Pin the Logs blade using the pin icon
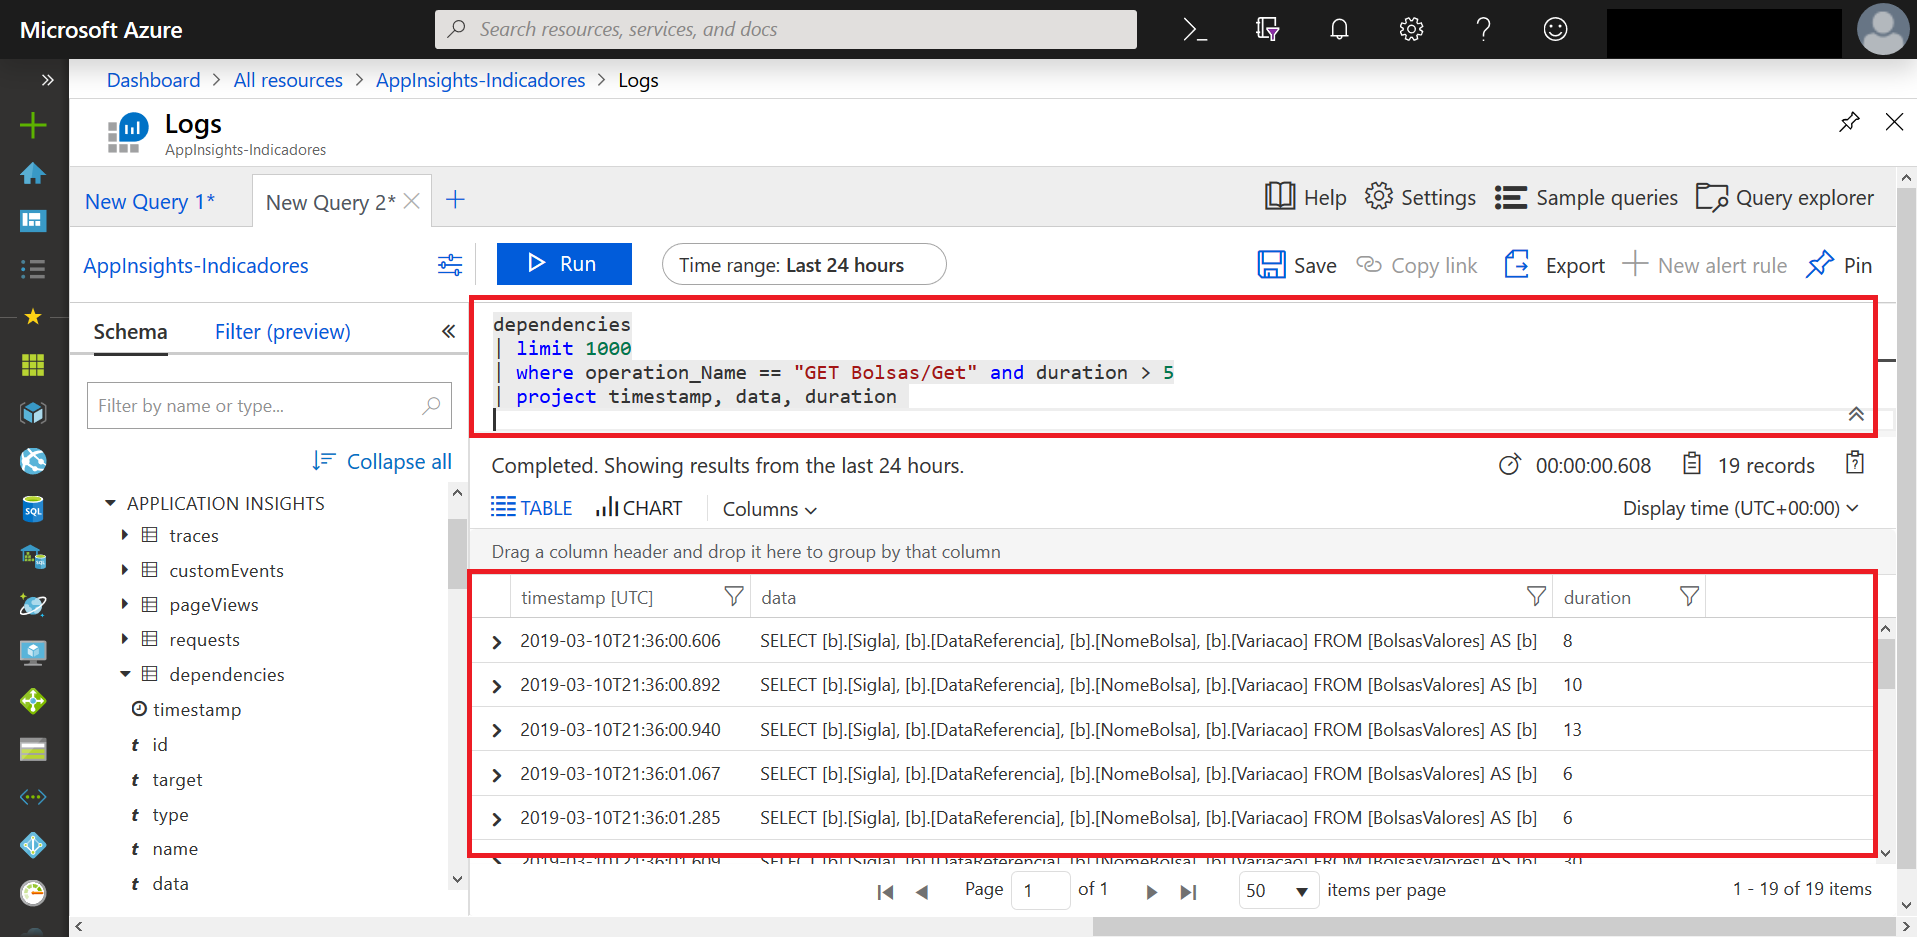This screenshot has width=1917, height=937. (1849, 121)
